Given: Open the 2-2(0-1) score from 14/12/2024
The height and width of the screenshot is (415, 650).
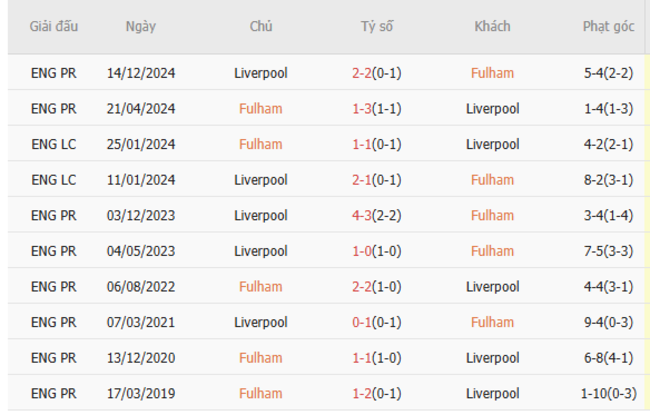Looking at the screenshot, I should (377, 73).
